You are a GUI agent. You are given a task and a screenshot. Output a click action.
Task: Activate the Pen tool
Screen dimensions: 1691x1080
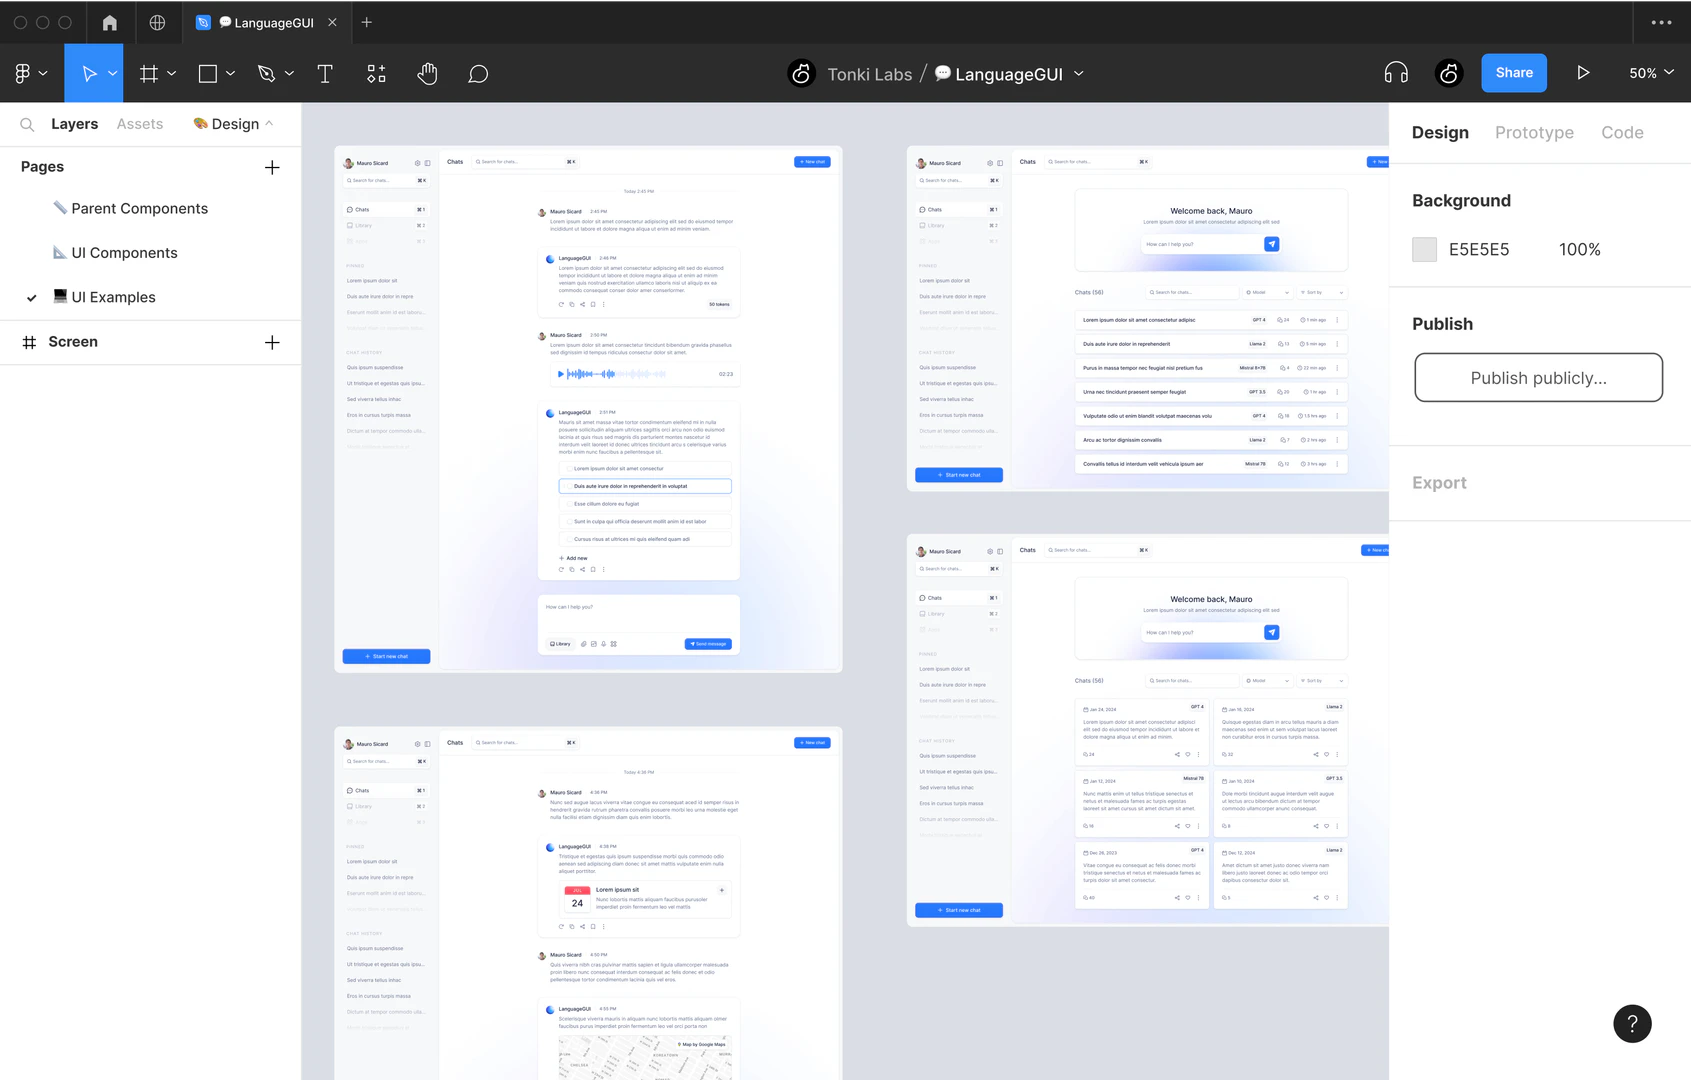(267, 72)
